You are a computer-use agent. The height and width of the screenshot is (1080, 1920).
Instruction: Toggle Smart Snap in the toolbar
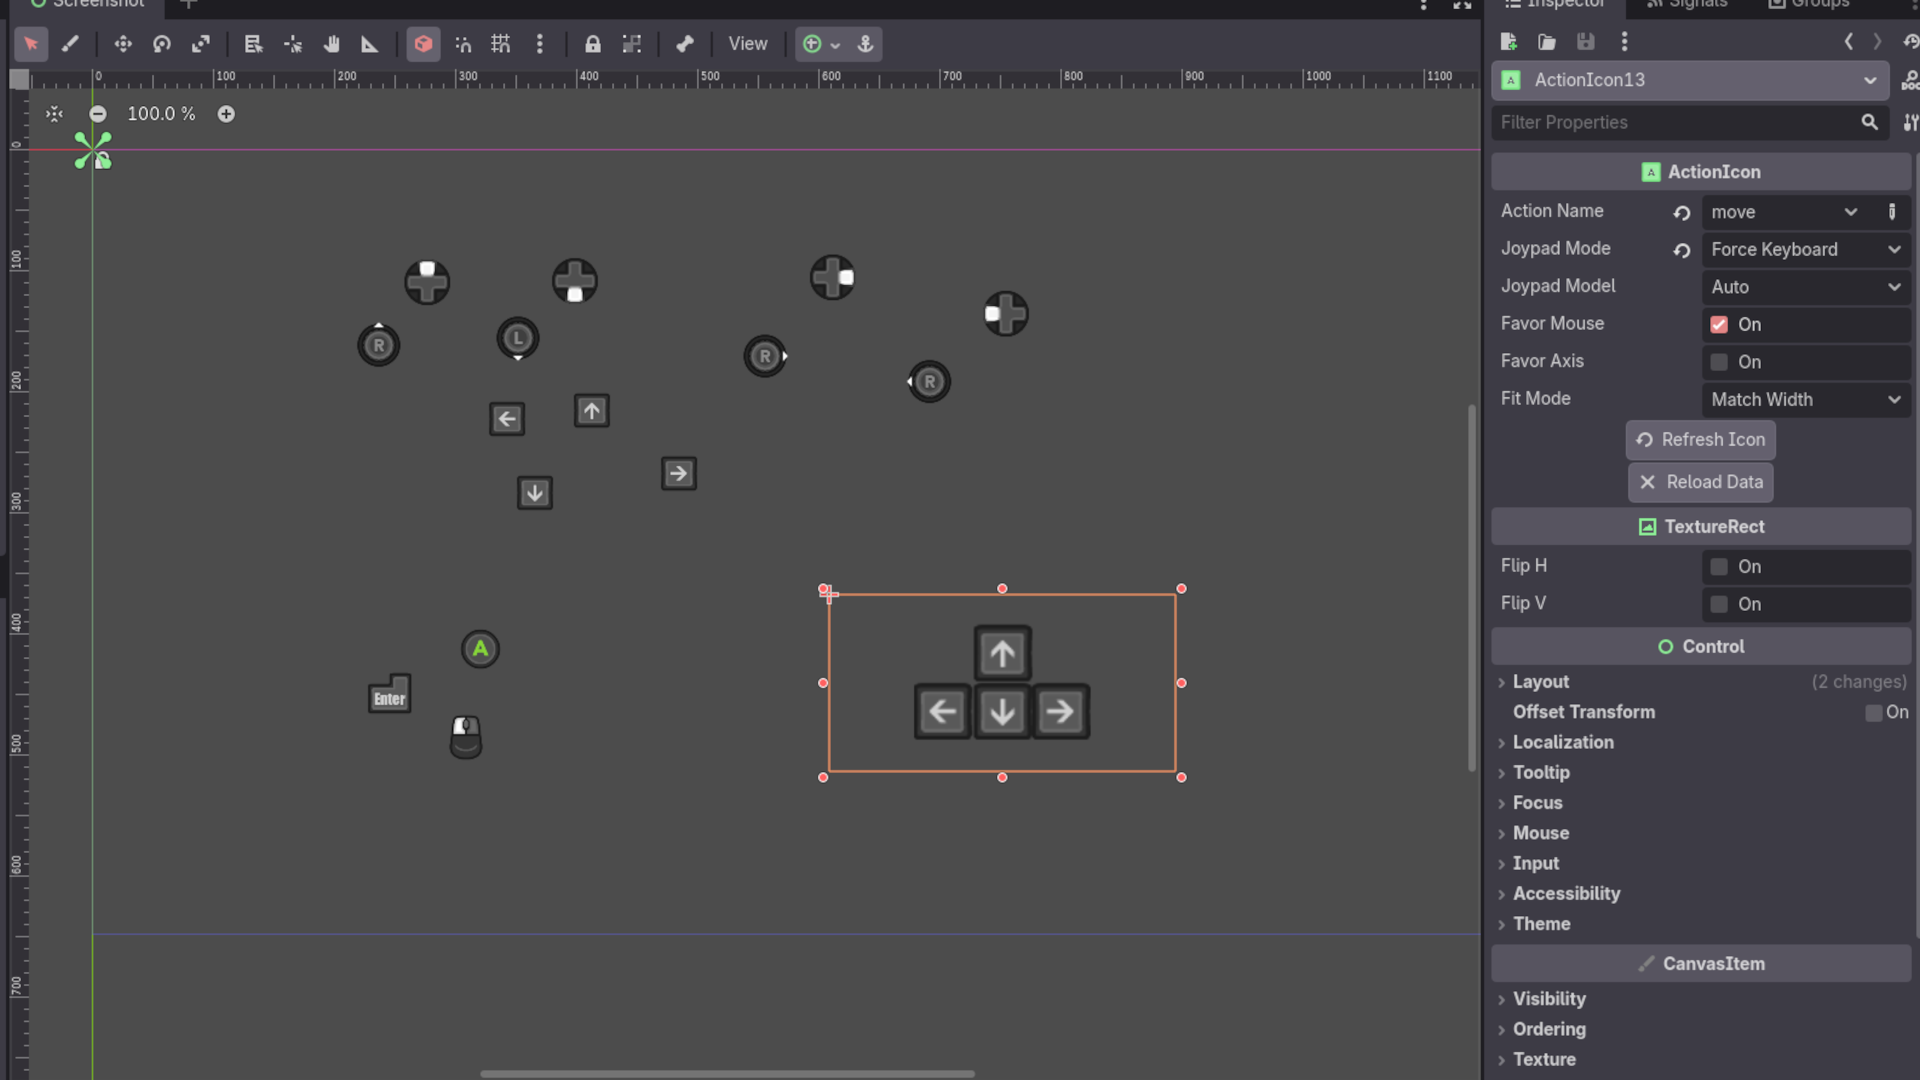tap(463, 44)
